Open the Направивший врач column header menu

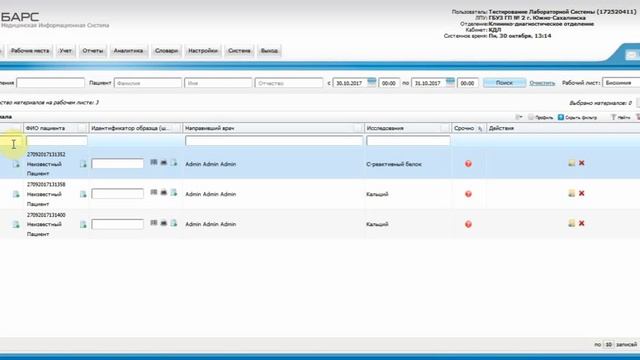[x=358, y=128]
